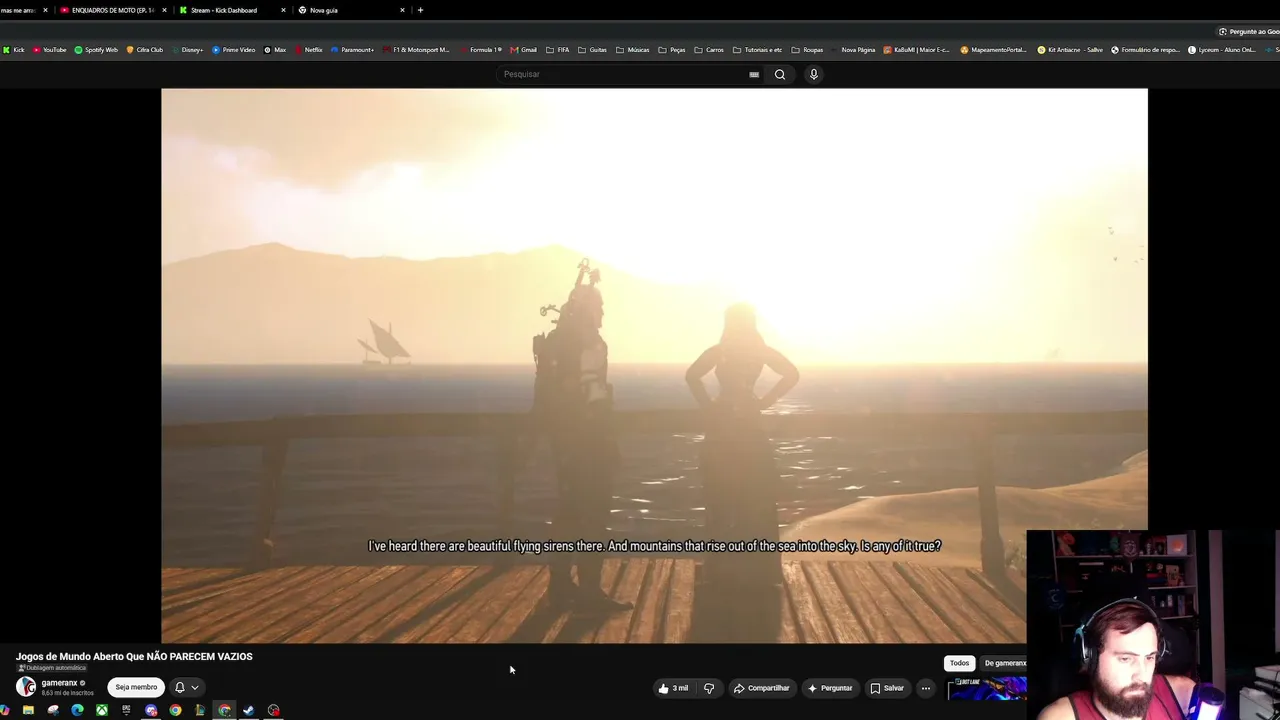Open File Explorer from the taskbar
Viewport: 1280px width, 720px height.
28,710
